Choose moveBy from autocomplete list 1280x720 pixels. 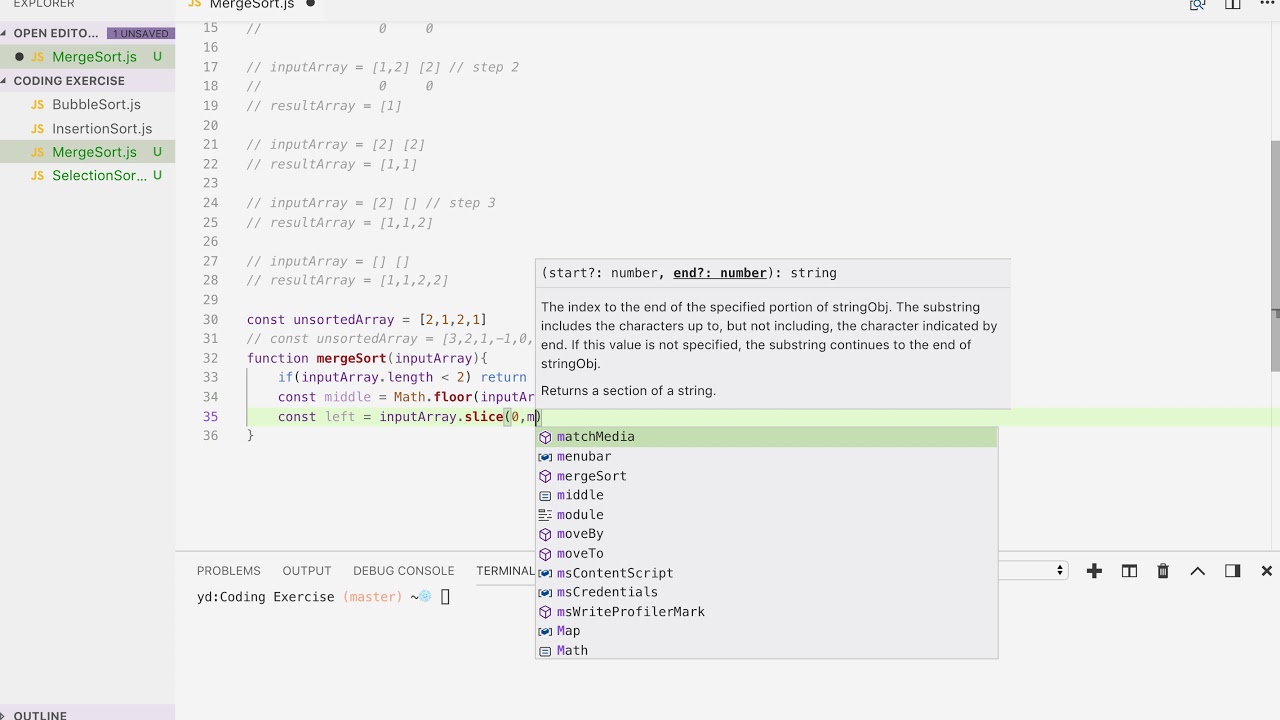pos(766,534)
